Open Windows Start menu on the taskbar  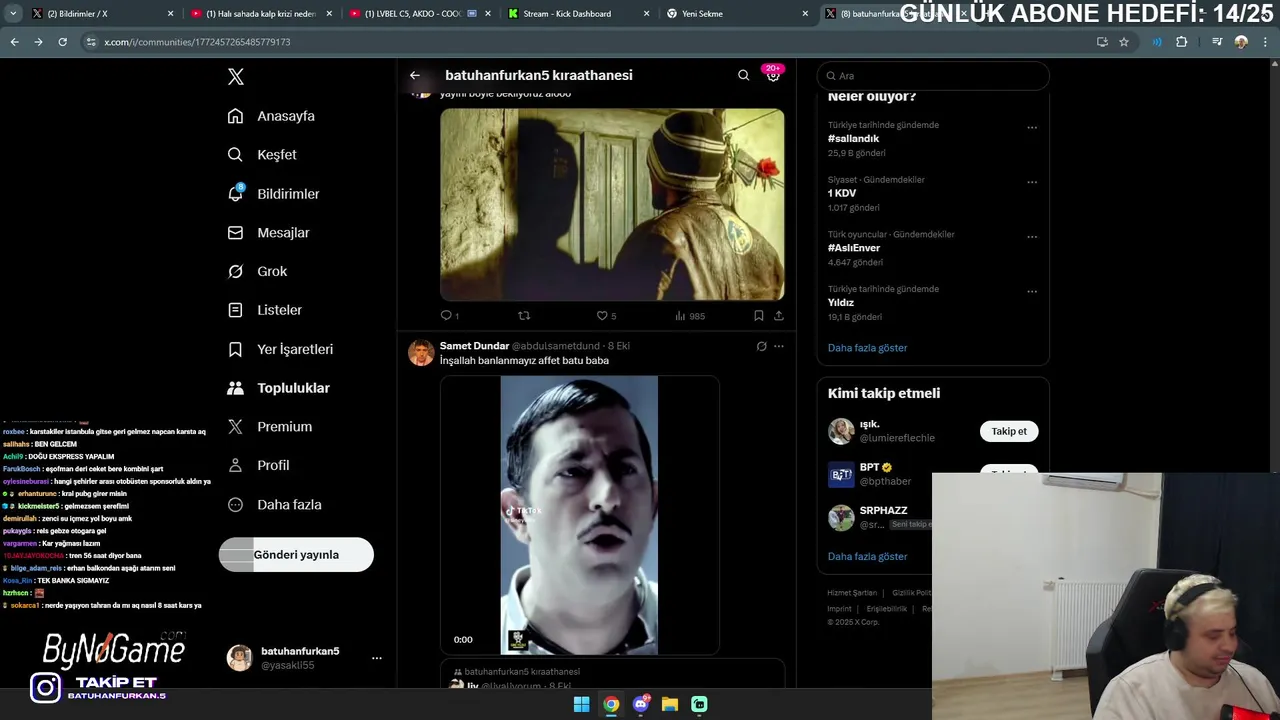581,704
